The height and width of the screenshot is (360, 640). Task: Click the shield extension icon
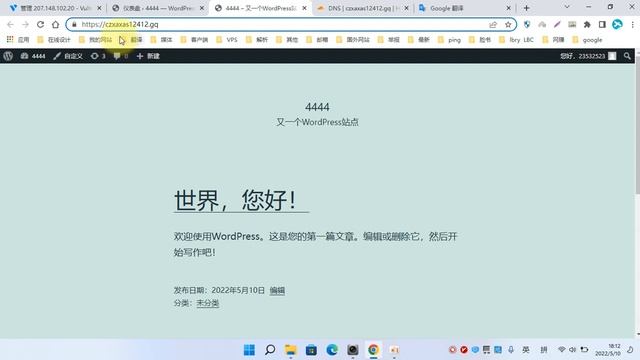pyautogui.click(x=527, y=24)
